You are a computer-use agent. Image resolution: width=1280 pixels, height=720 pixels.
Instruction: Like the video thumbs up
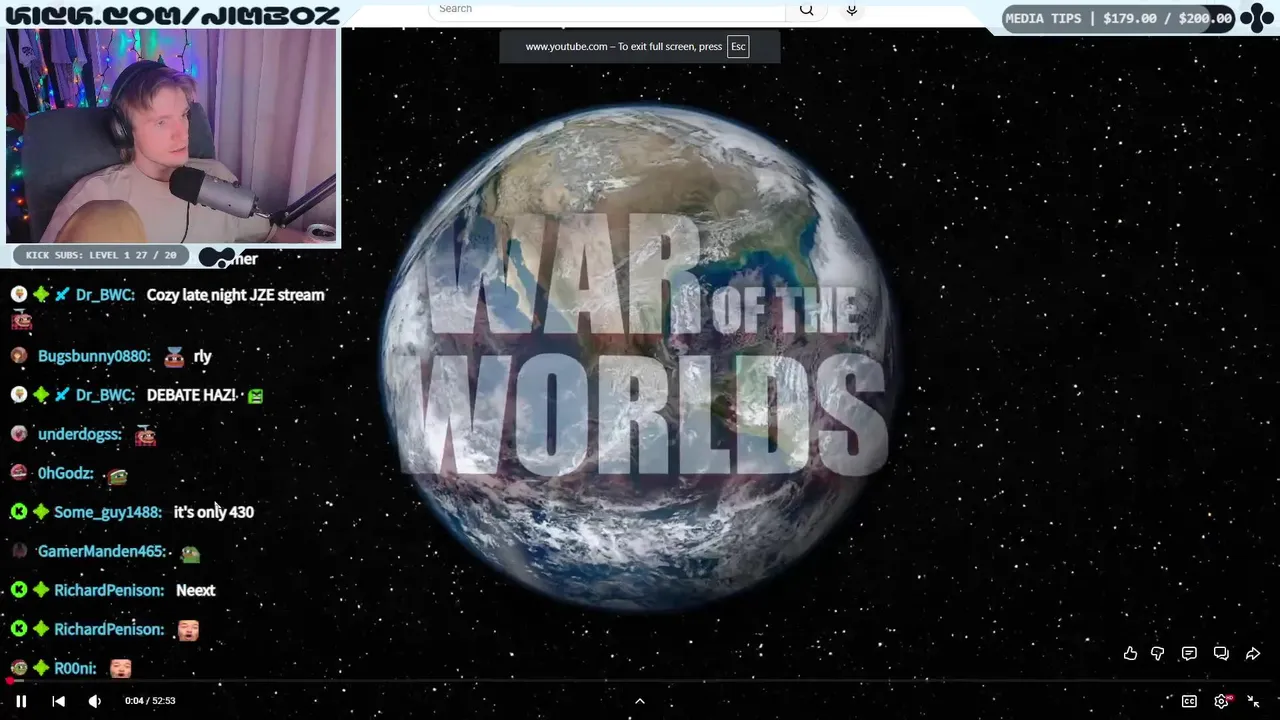pyautogui.click(x=1130, y=653)
